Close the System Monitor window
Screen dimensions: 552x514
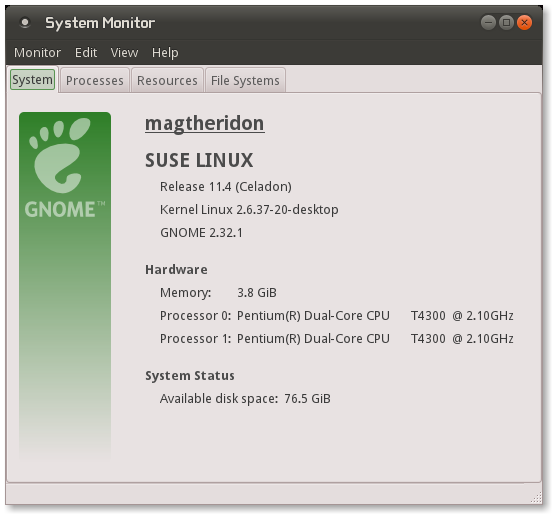525,23
